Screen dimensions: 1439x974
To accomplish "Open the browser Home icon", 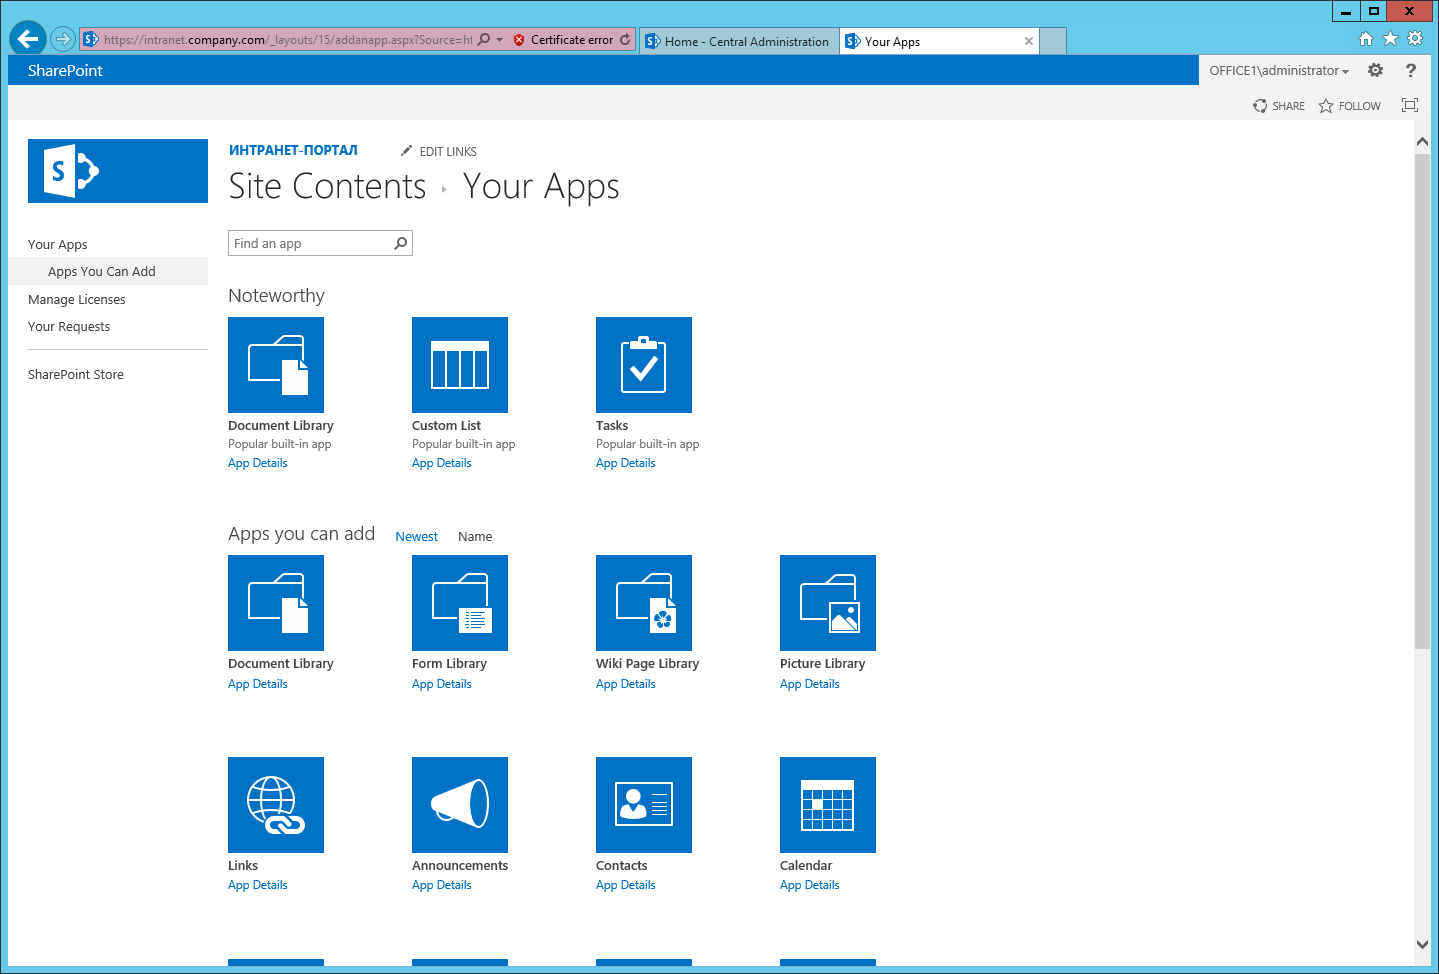I will pyautogui.click(x=1366, y=38).
